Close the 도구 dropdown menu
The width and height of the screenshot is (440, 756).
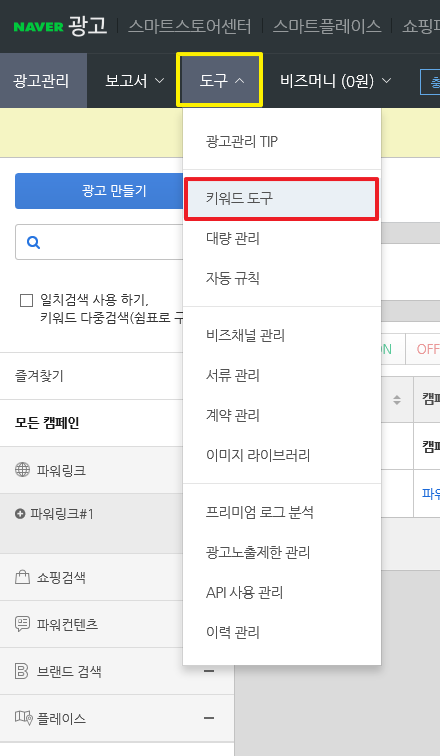(x=220, y=80)
